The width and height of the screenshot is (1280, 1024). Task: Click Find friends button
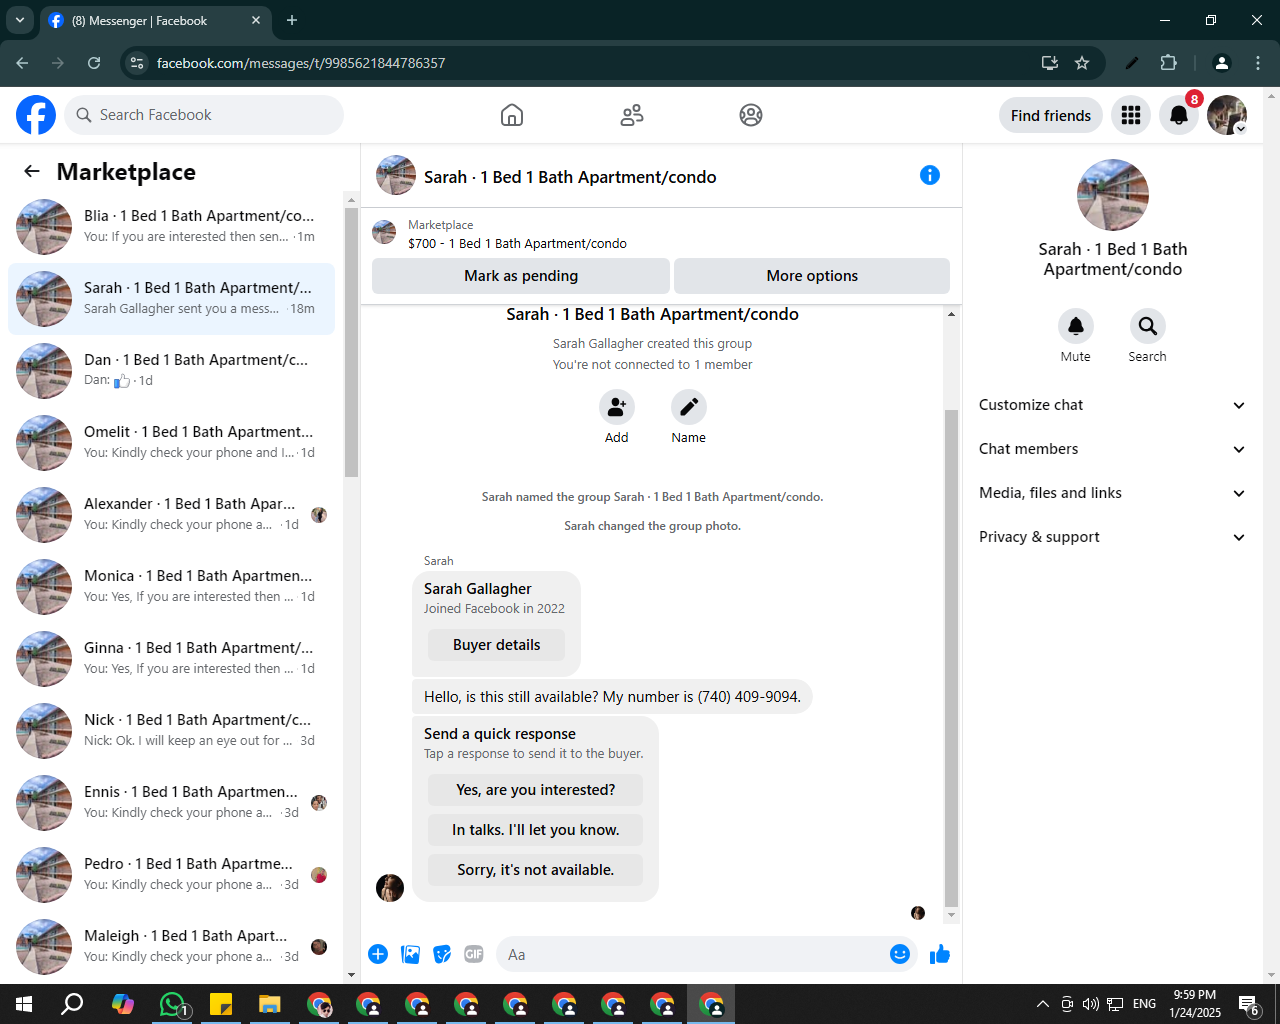click(1051, 115)
